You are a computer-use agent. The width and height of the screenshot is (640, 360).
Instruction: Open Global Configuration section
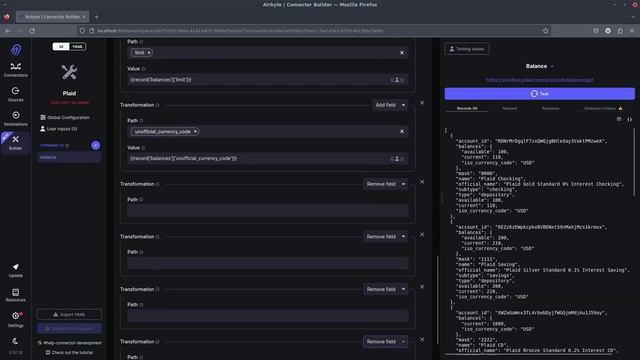tap(65, 118)
